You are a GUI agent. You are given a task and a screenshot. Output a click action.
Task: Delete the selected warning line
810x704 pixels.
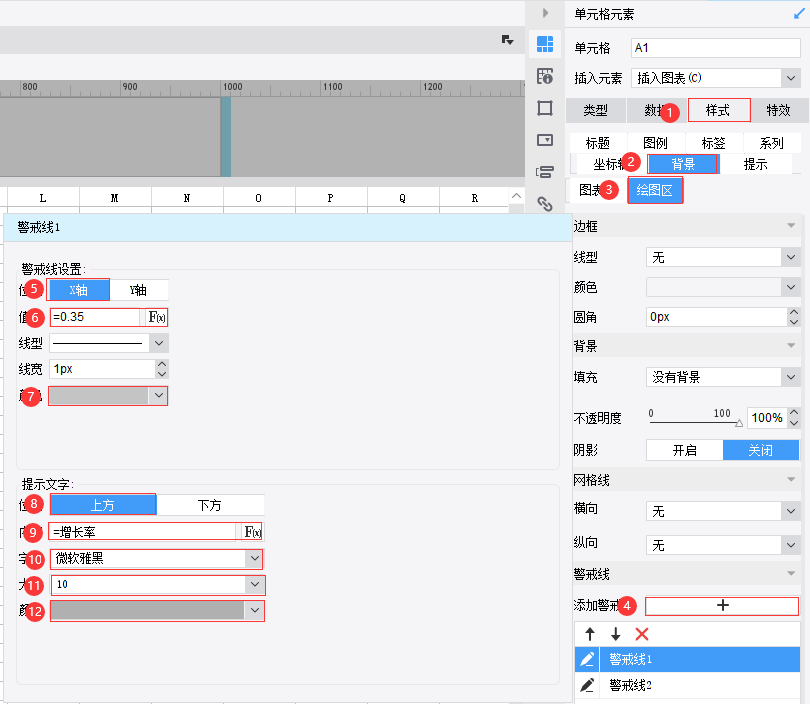642,634
